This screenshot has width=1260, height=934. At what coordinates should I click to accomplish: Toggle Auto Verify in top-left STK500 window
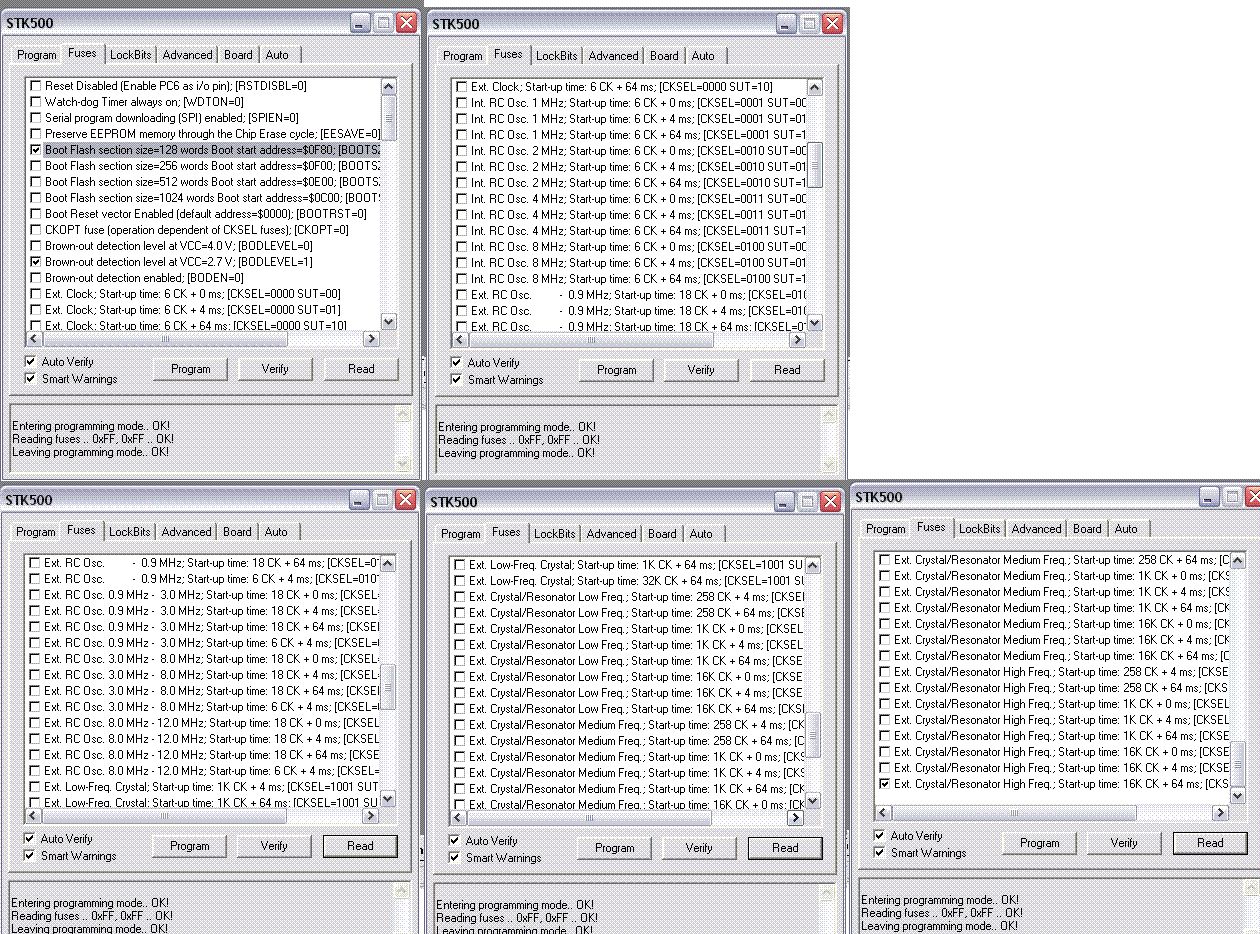click(31, 362)
